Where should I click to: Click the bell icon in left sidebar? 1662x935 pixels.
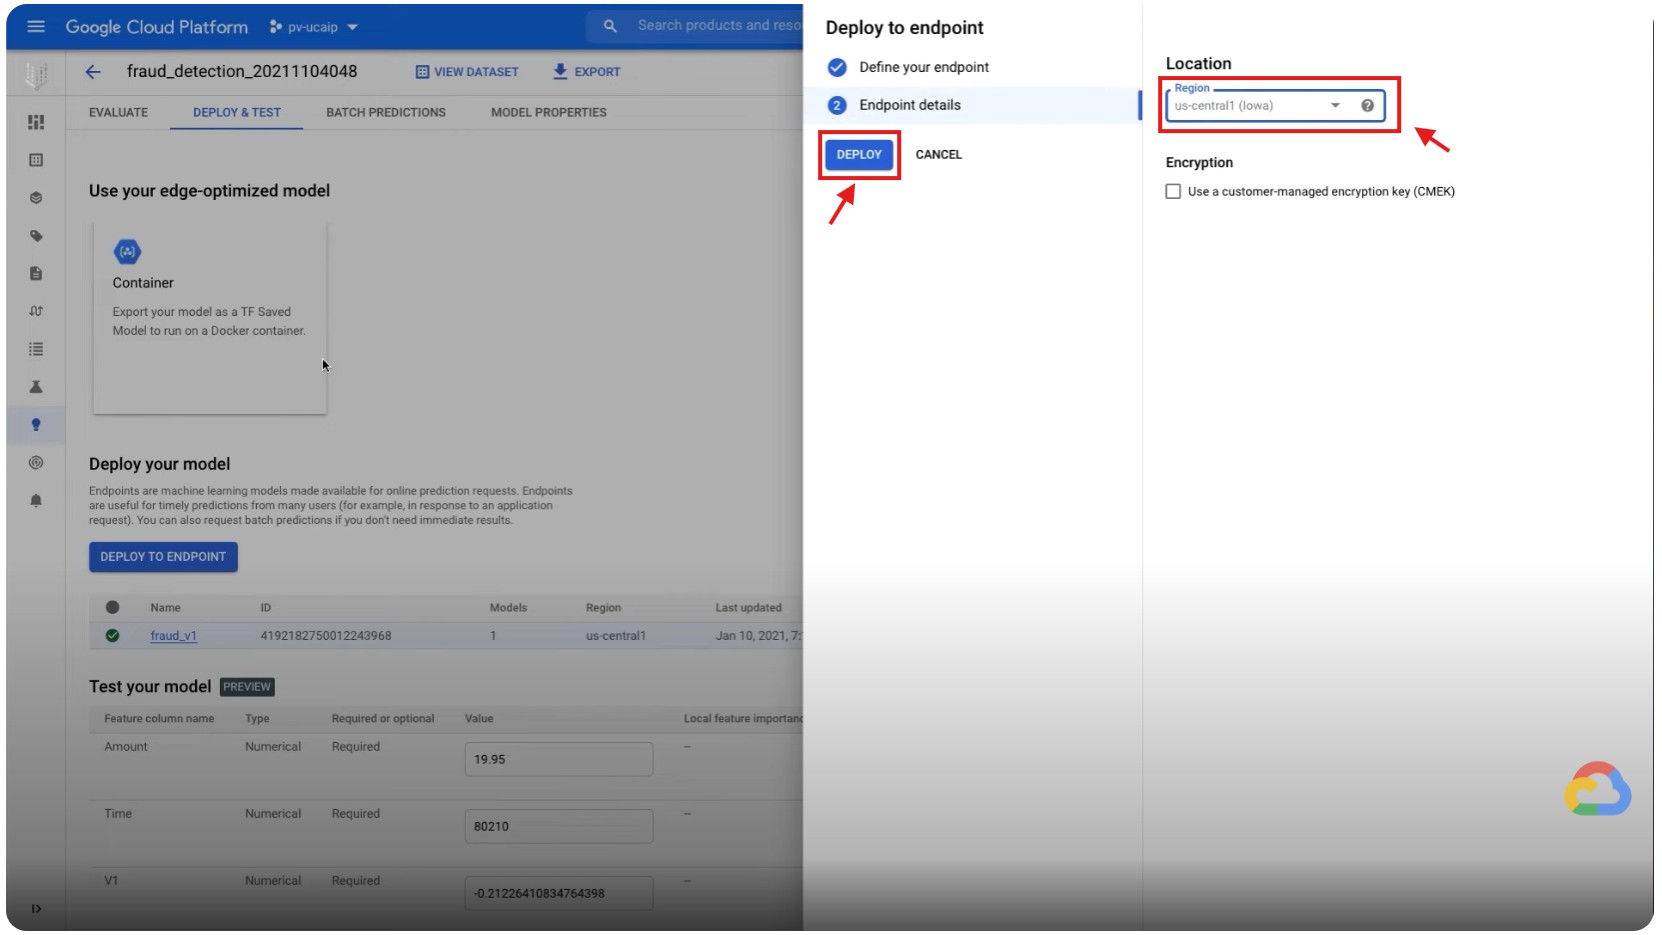[x=36, y=501]
